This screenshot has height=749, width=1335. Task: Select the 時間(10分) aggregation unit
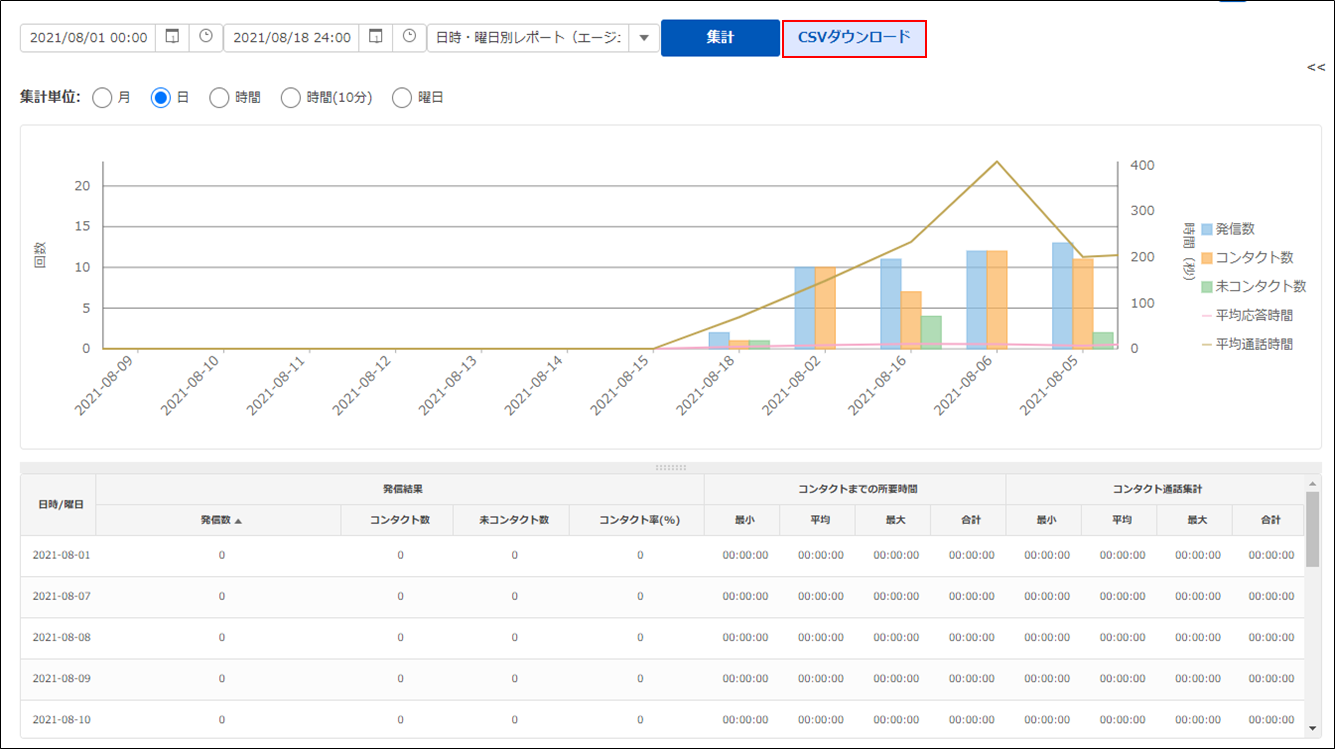pyautogui.click(x=291, y=98)
